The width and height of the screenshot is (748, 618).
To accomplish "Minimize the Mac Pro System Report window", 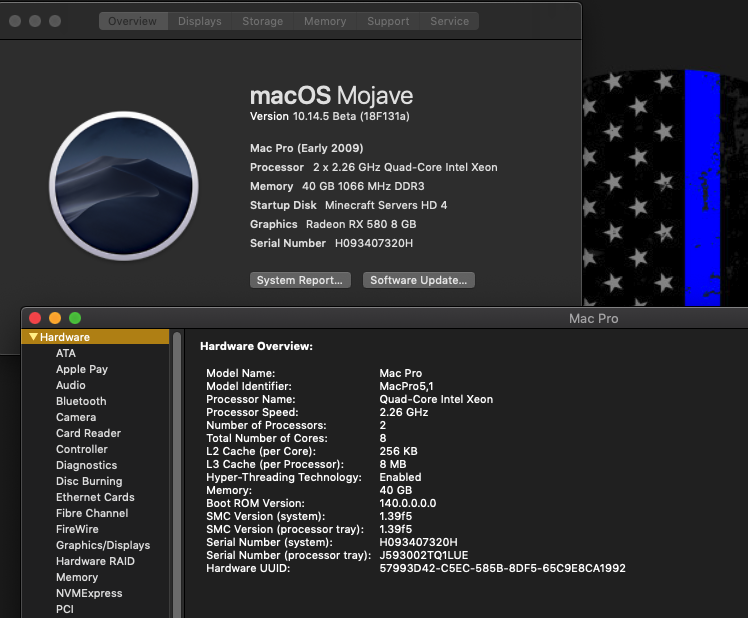I will [55, 318].
